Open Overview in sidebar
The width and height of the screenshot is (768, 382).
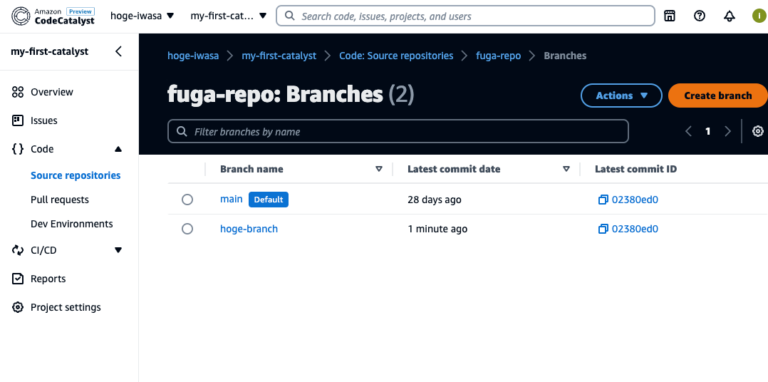52,92
